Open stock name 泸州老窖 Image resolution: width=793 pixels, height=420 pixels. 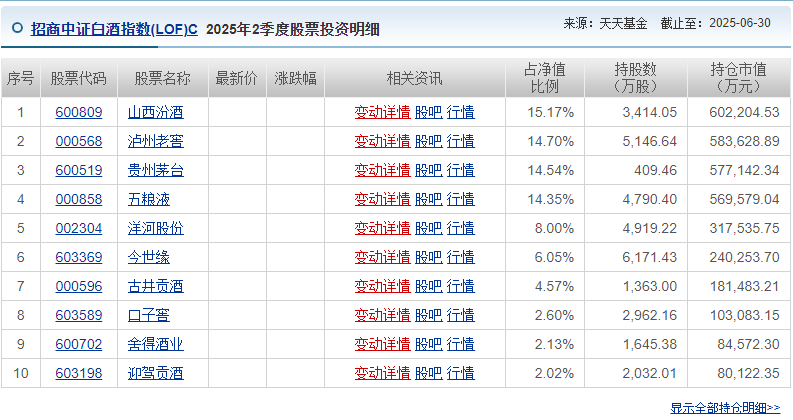pos(156,141)
